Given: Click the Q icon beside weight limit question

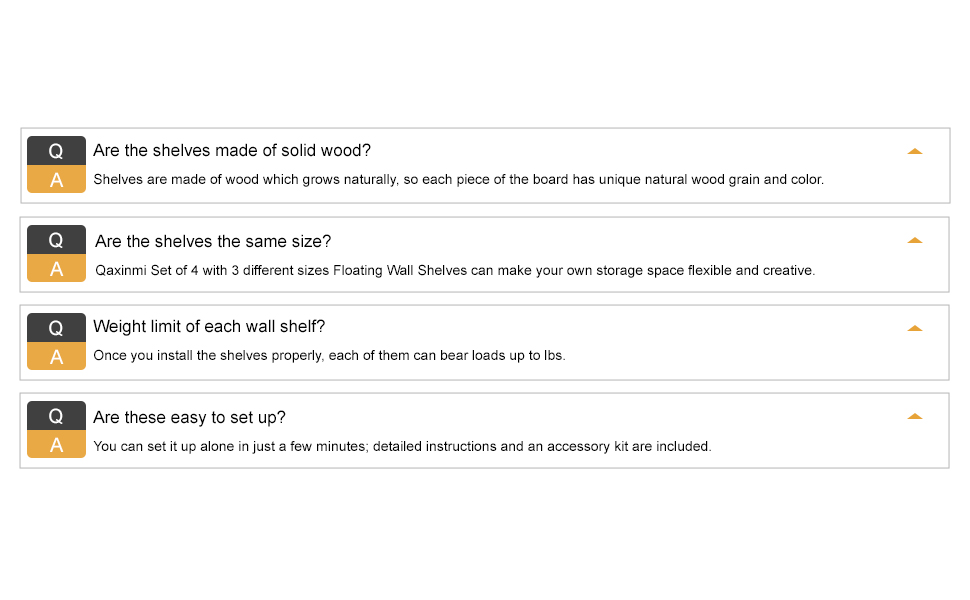Looking at the screenshot, I should click(56, 327).
